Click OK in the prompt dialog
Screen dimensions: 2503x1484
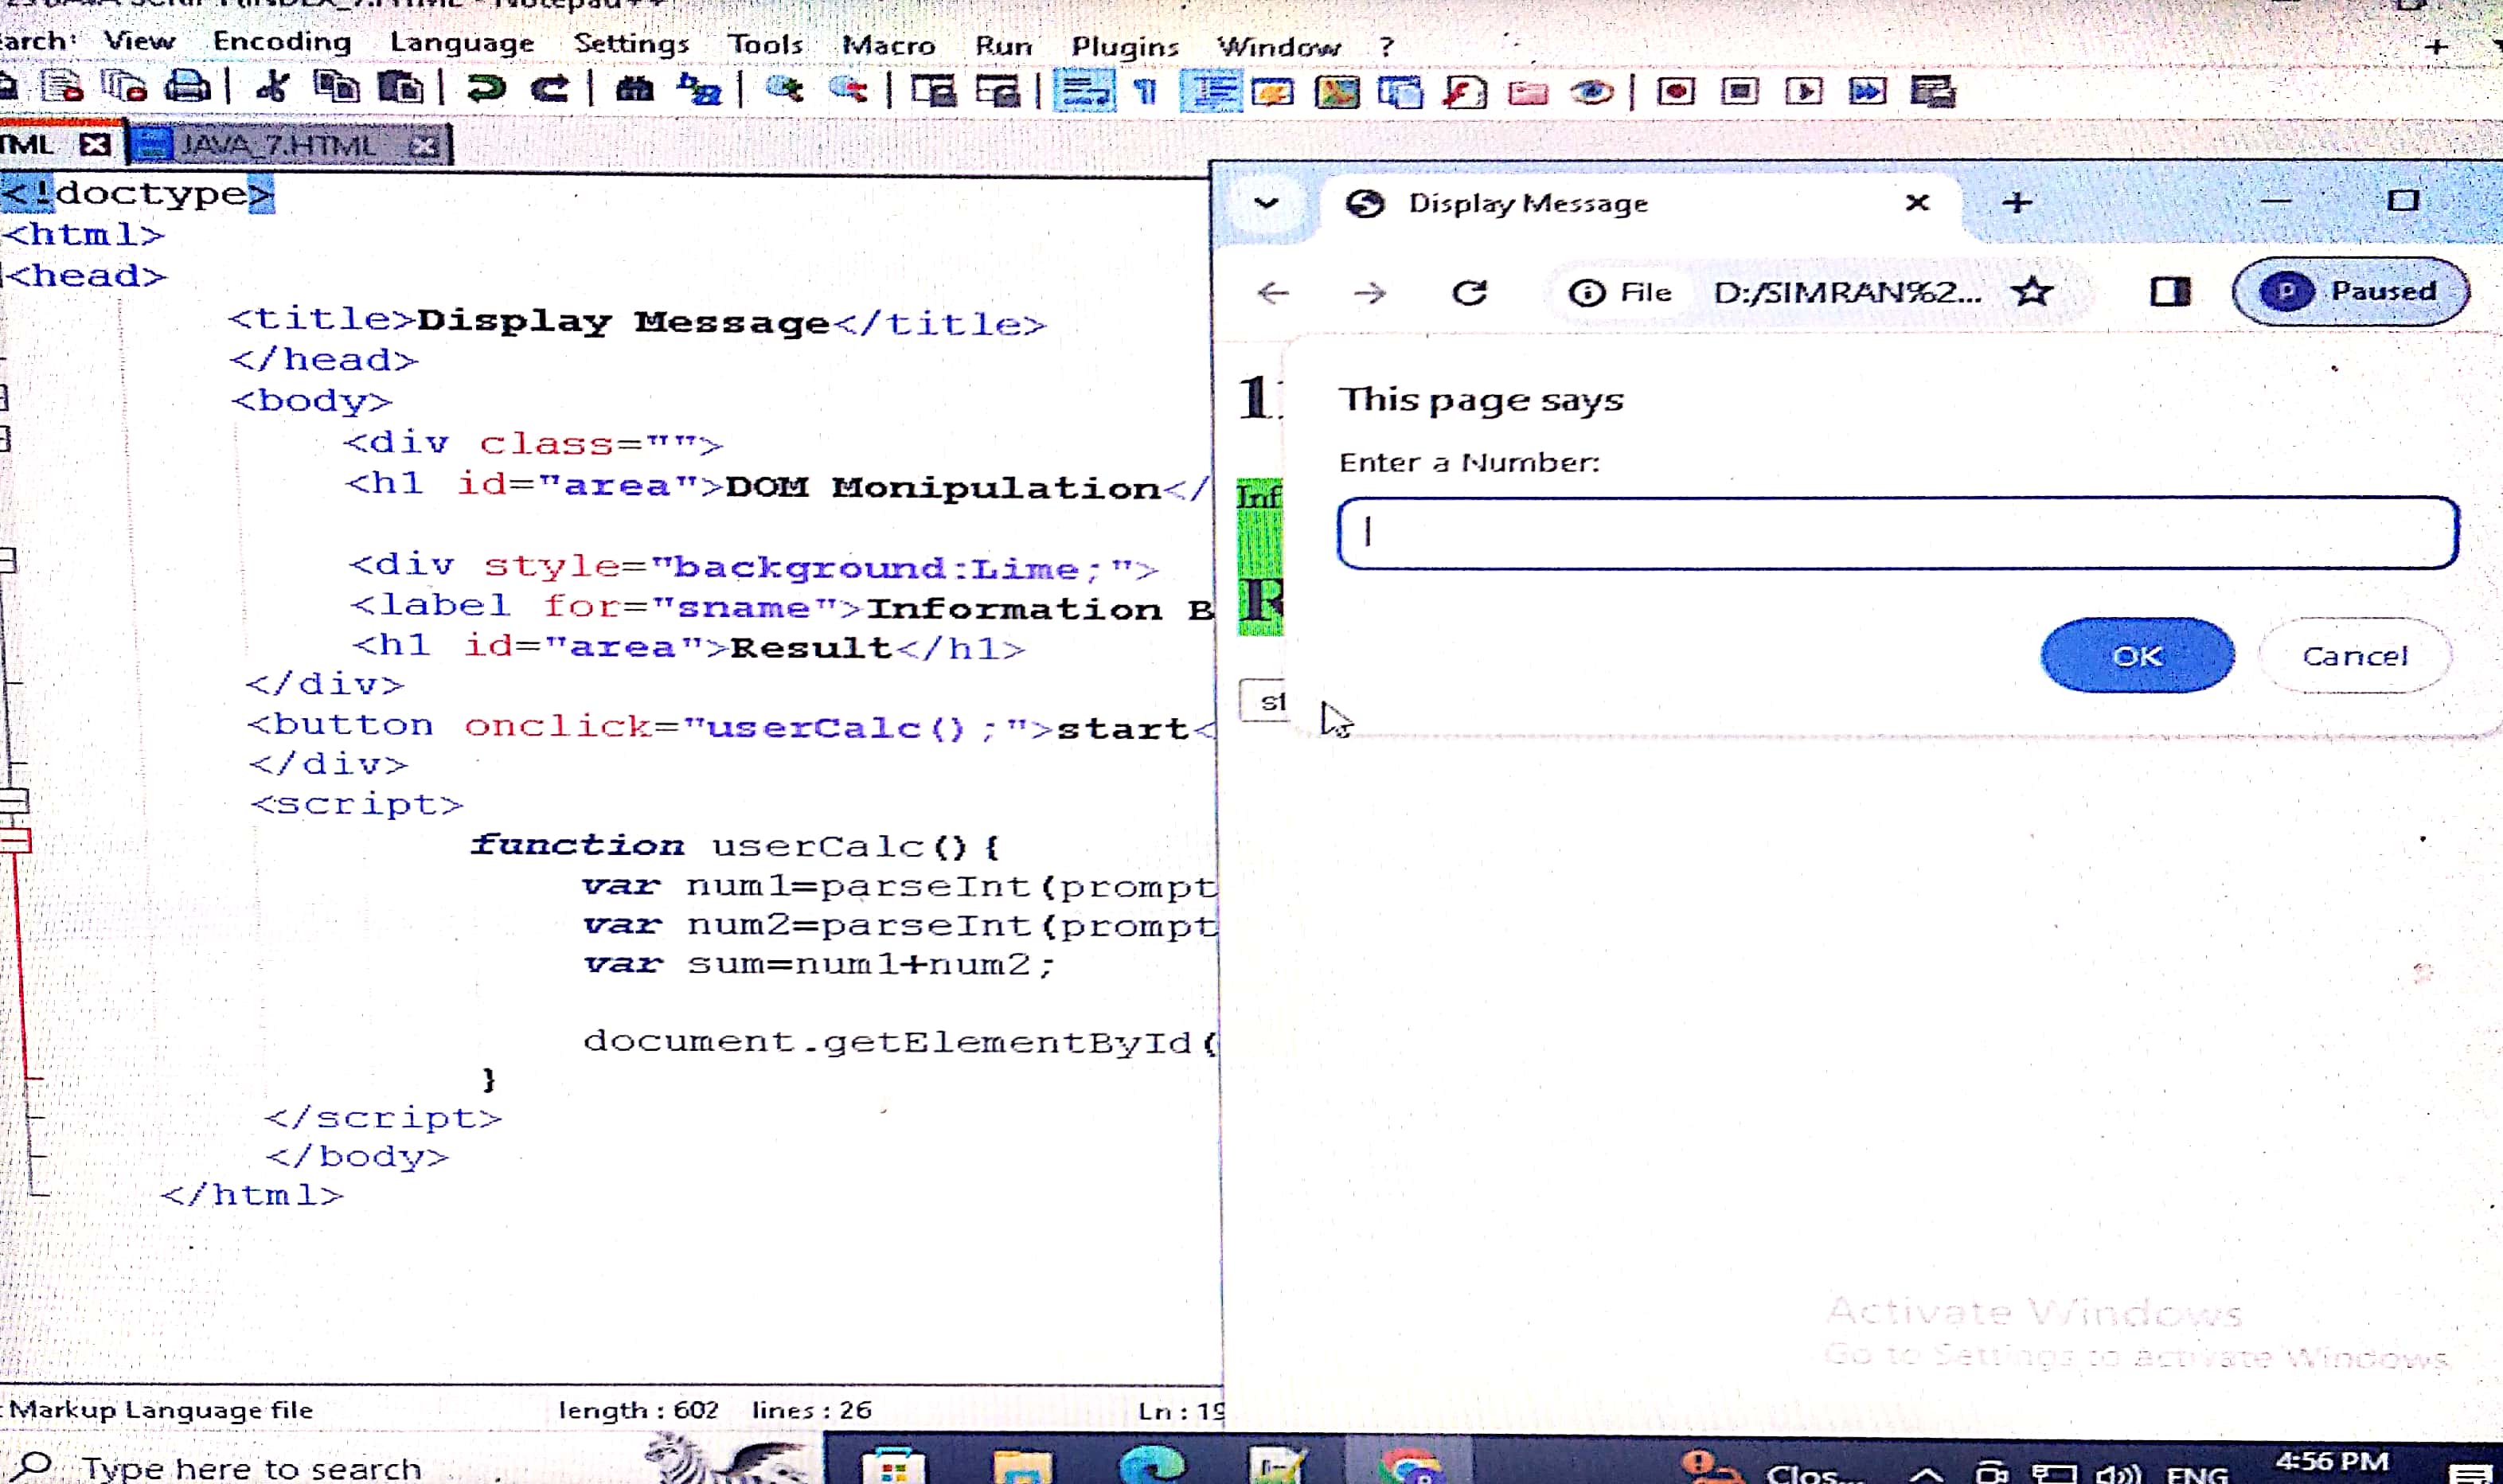pyautogui.click(x=2136, y=656)
